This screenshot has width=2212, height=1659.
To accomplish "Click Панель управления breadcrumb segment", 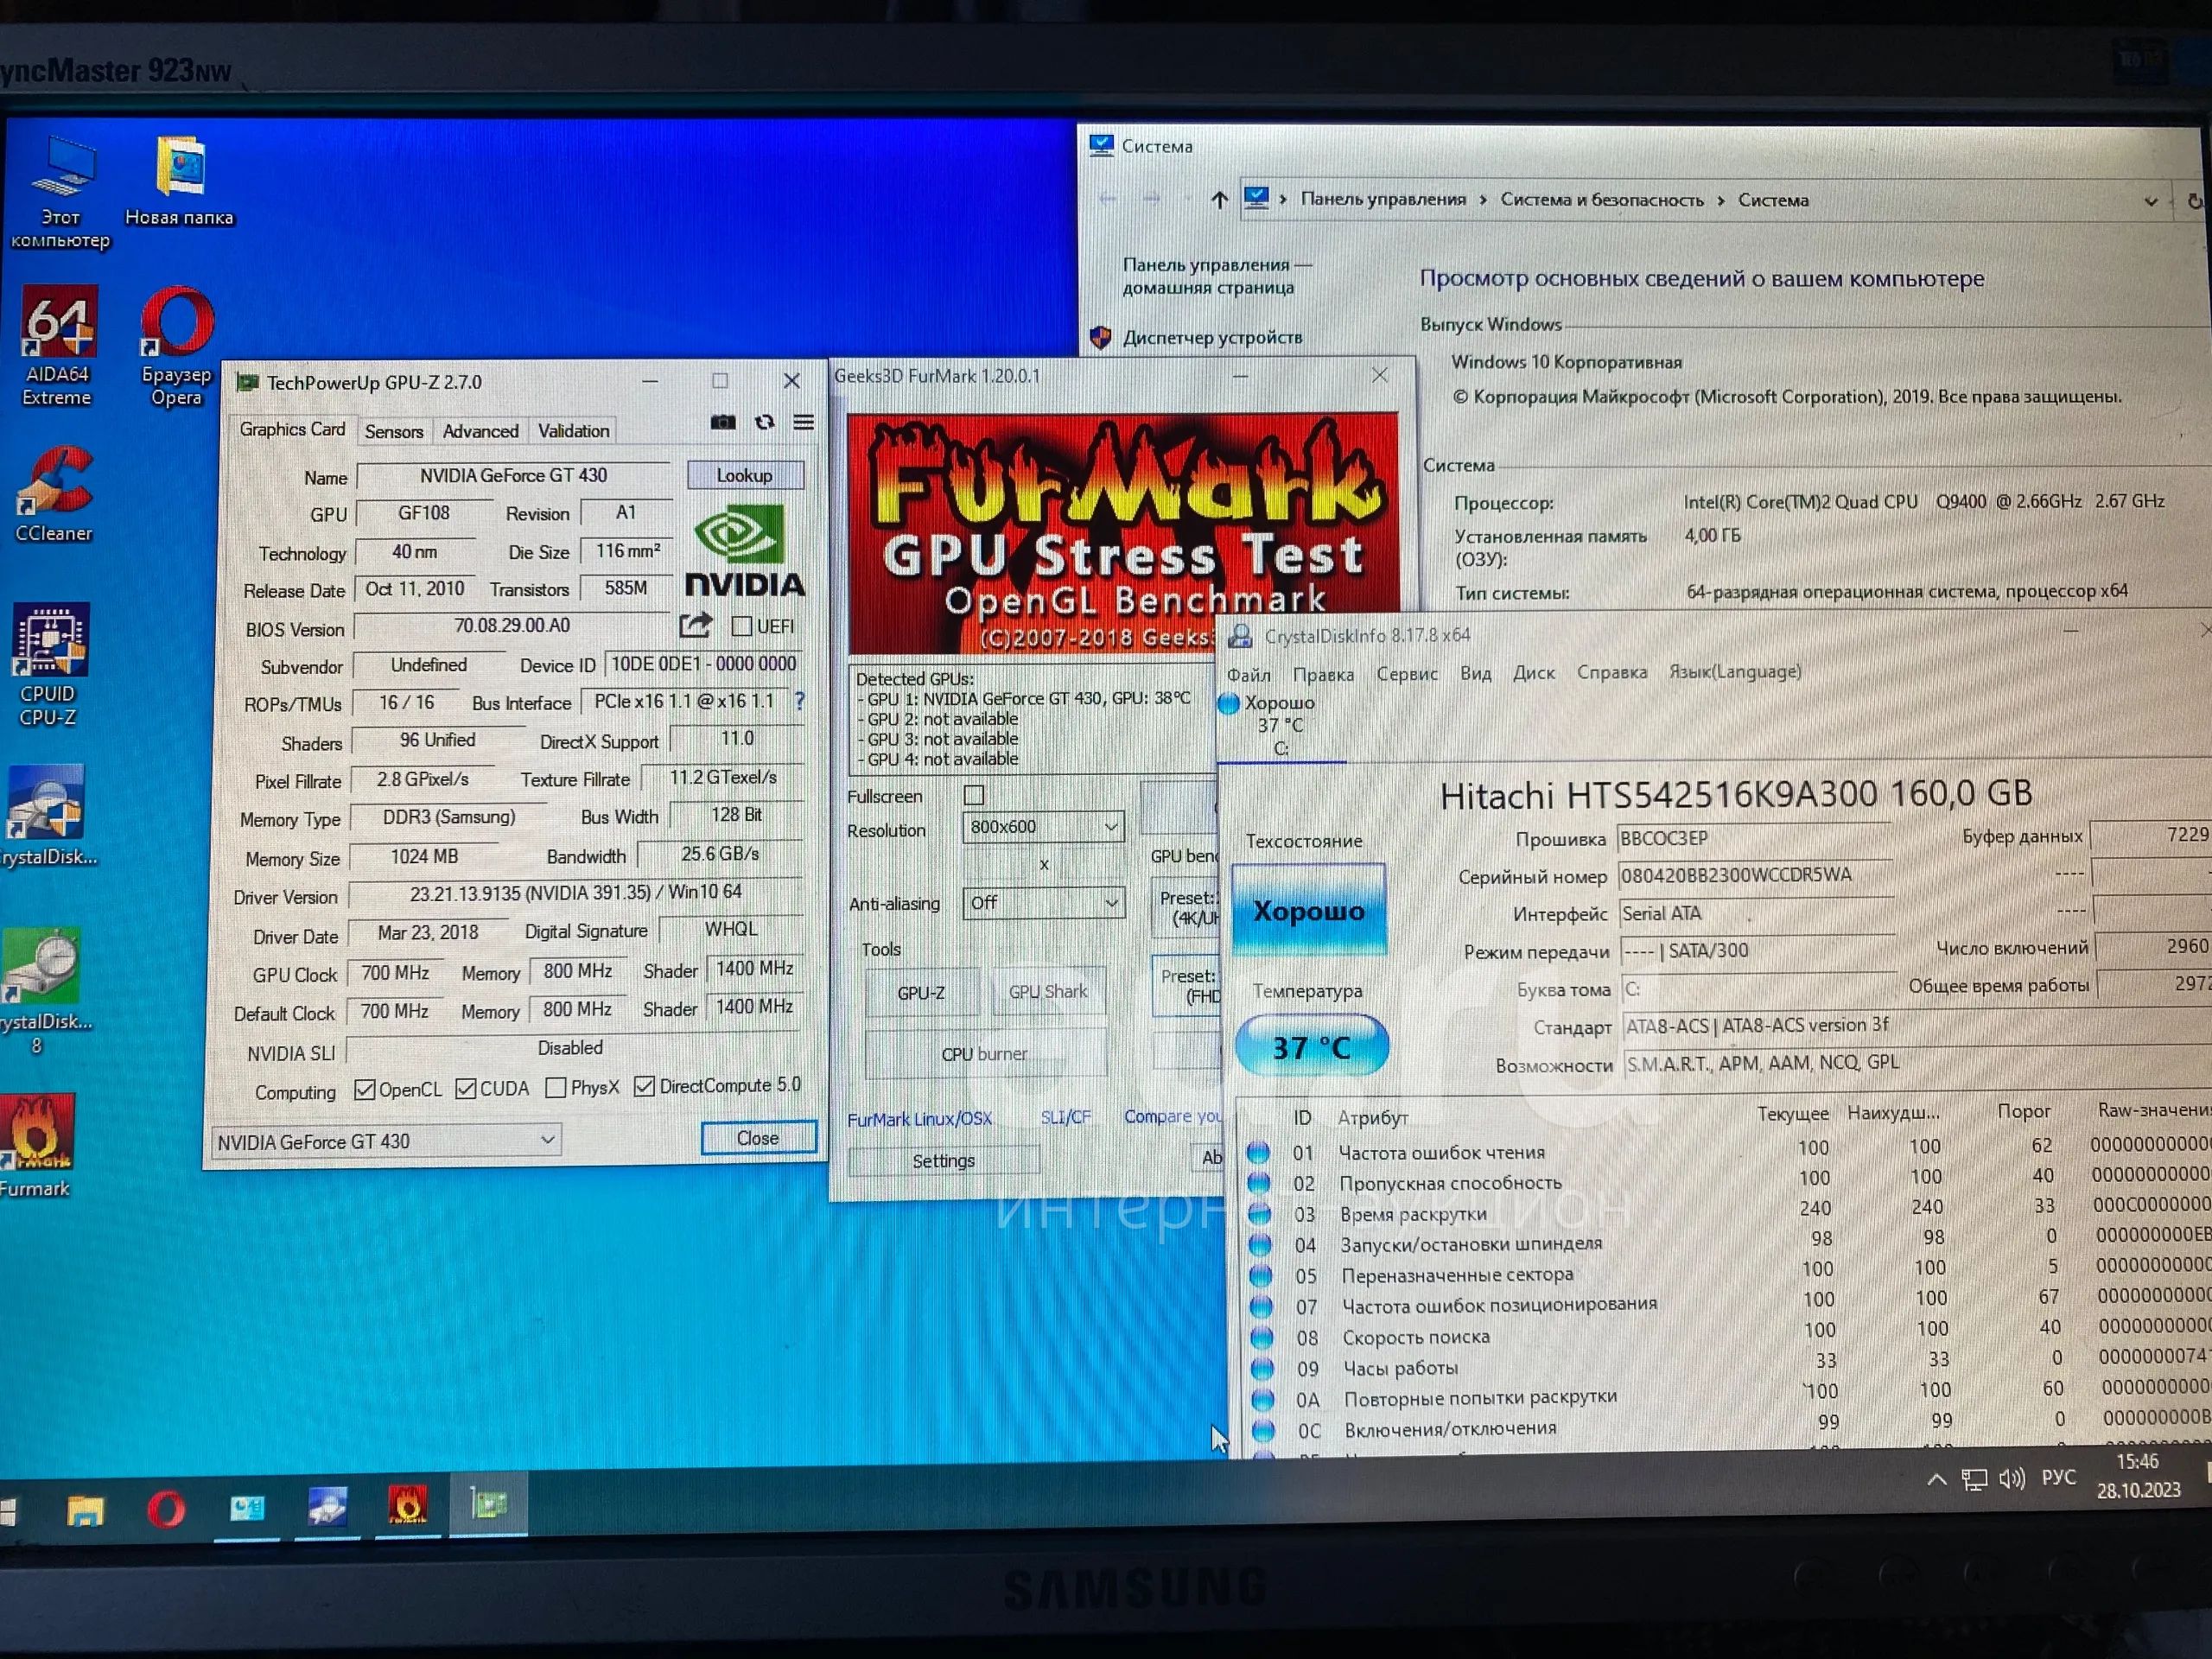I will coord(1383,200).
